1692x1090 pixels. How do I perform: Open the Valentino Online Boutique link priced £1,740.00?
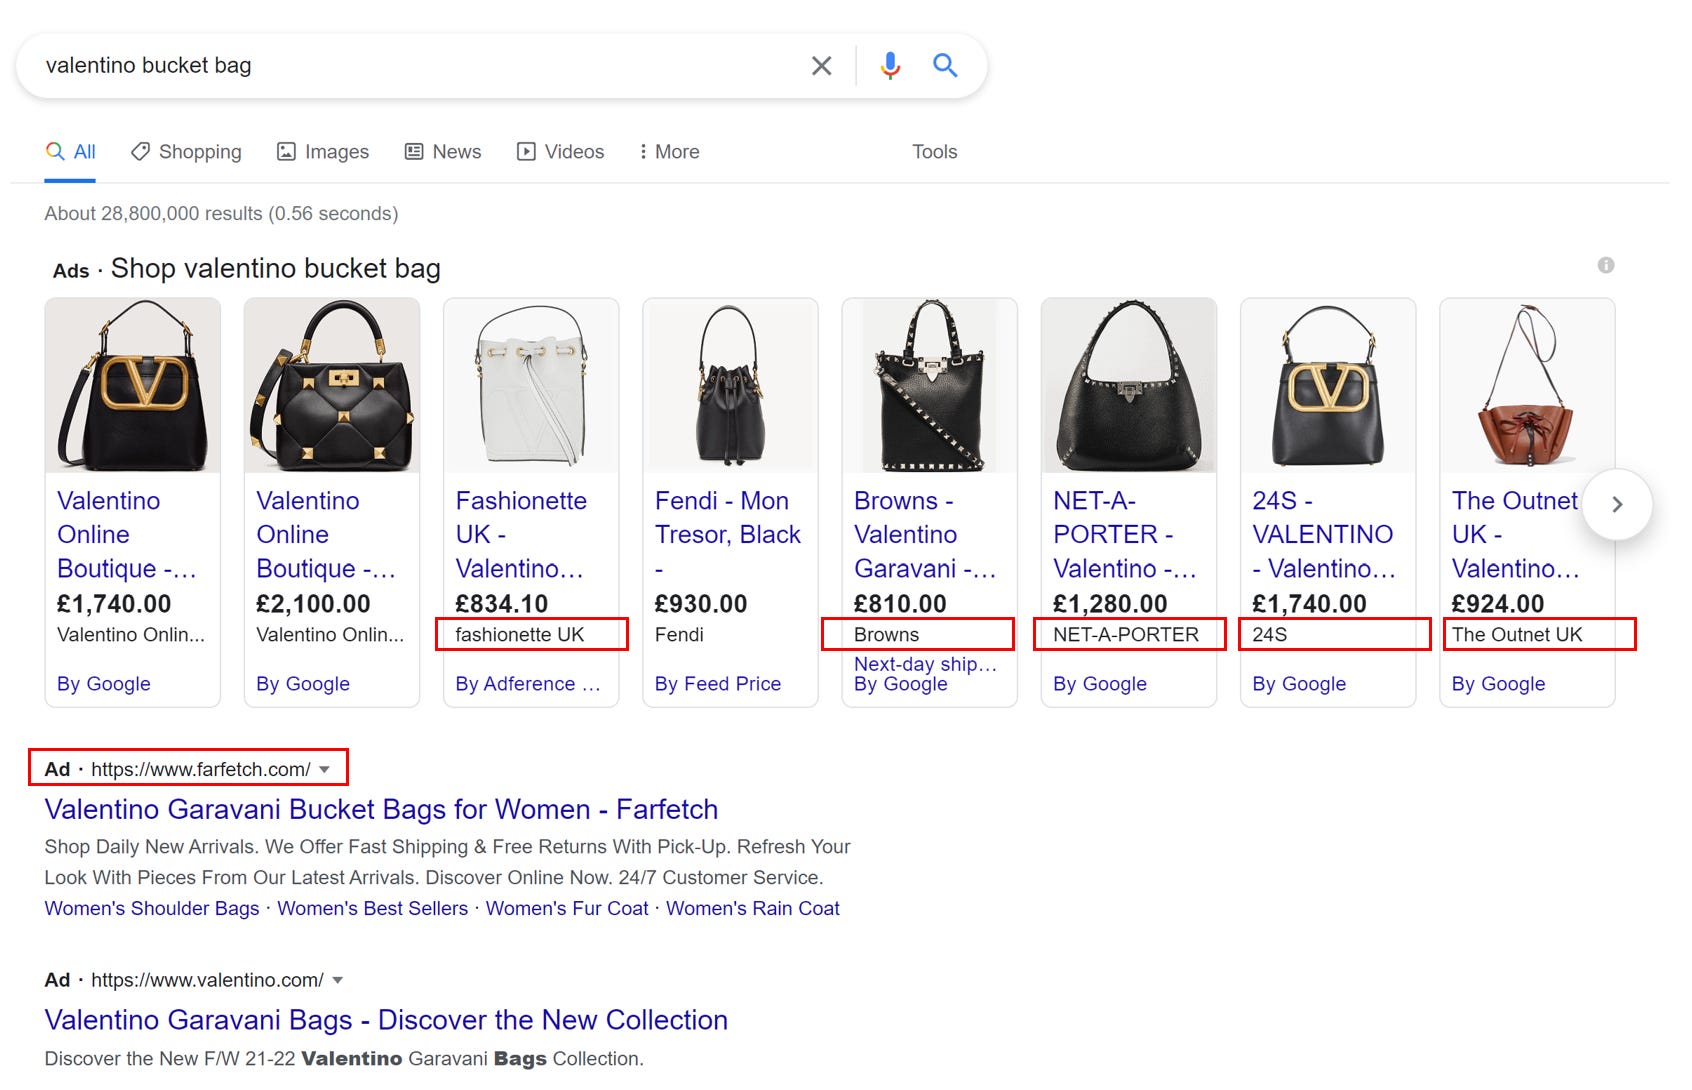[126, 534]
